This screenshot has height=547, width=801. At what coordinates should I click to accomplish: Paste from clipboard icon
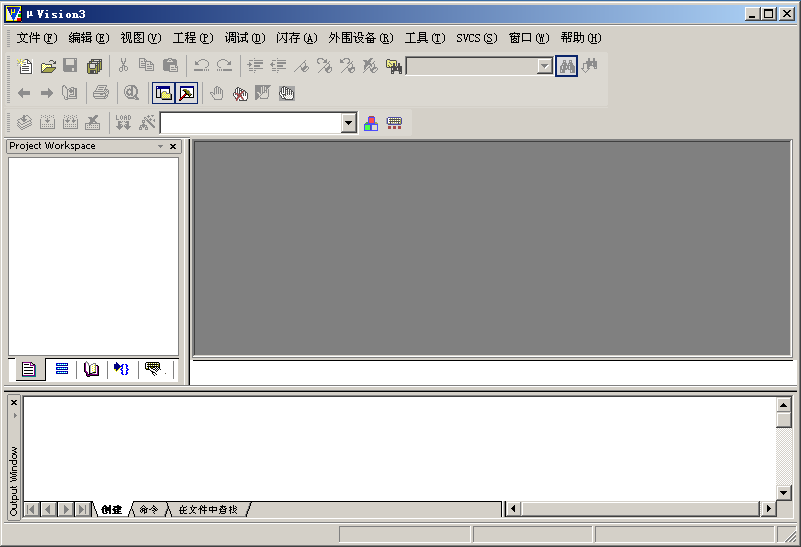pyautogui.click(x=170, y=65)
